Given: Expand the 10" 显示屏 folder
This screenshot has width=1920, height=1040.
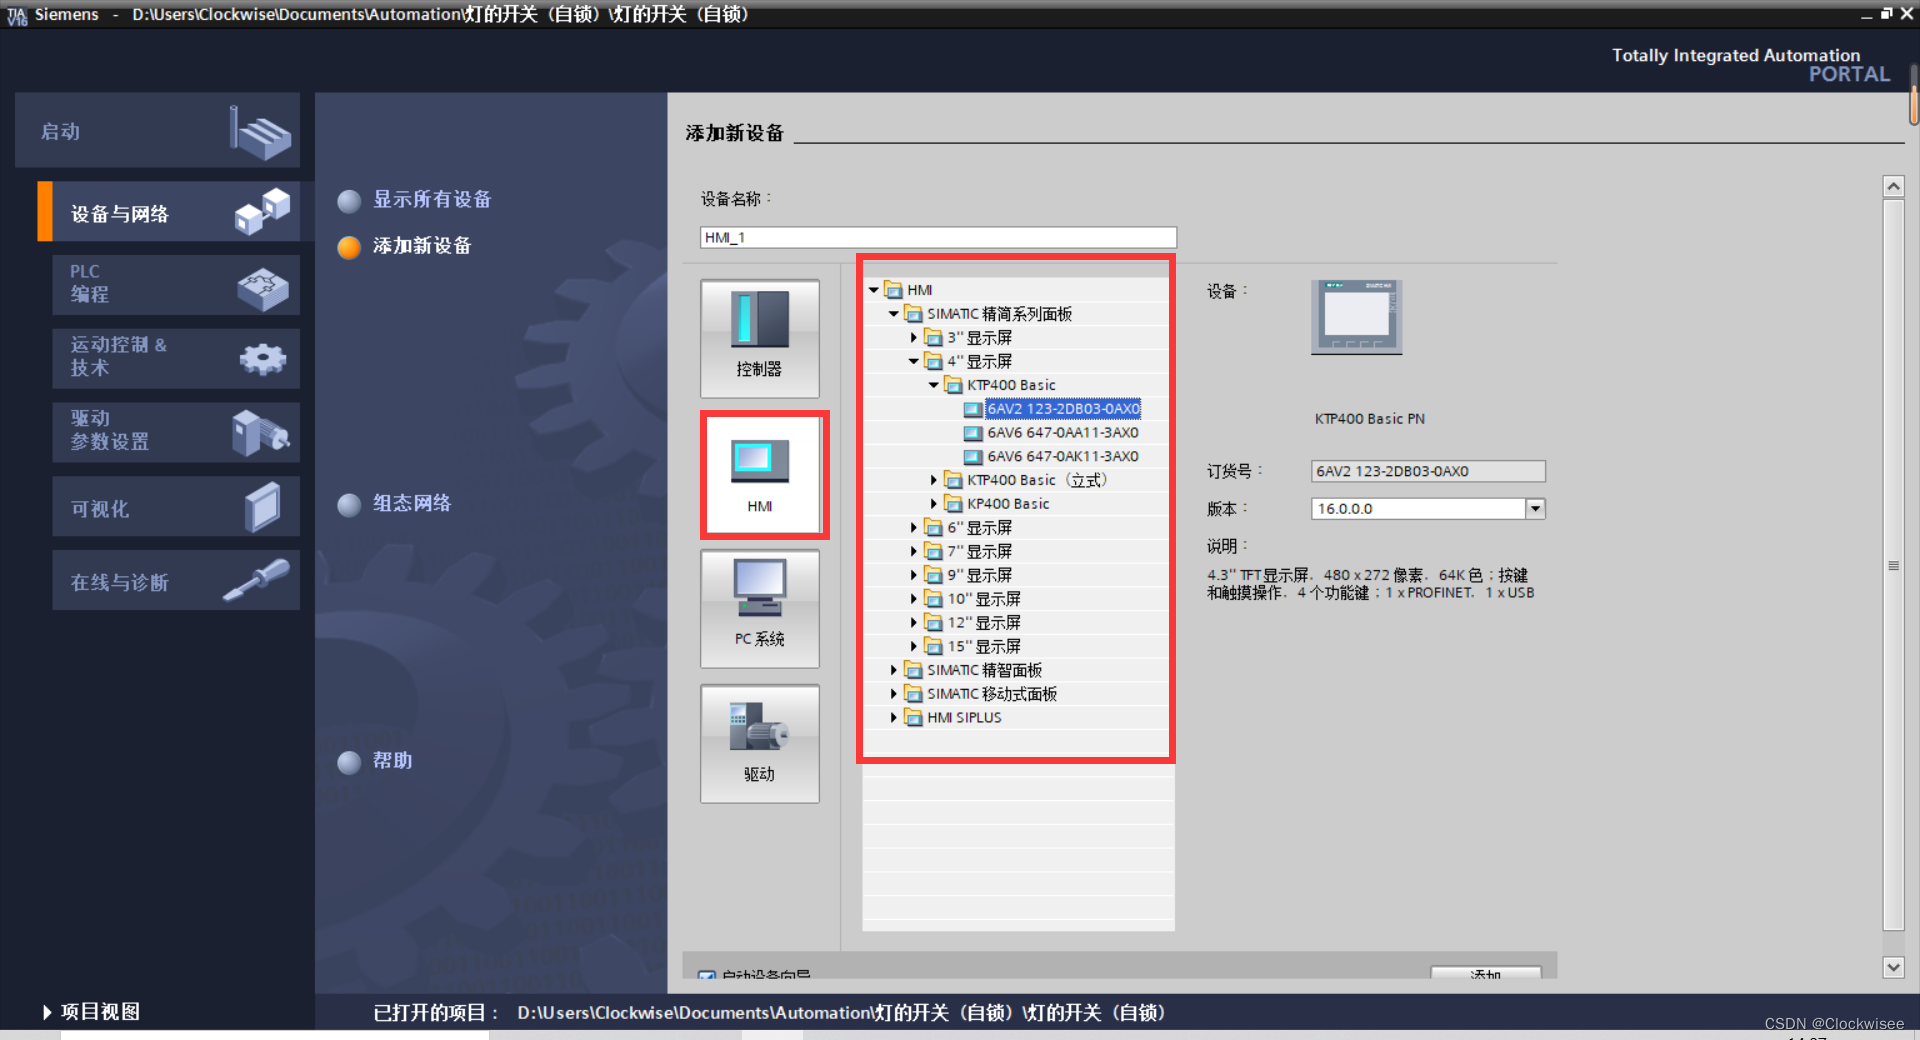Looking at the screenshot, I should click(914, 599).
